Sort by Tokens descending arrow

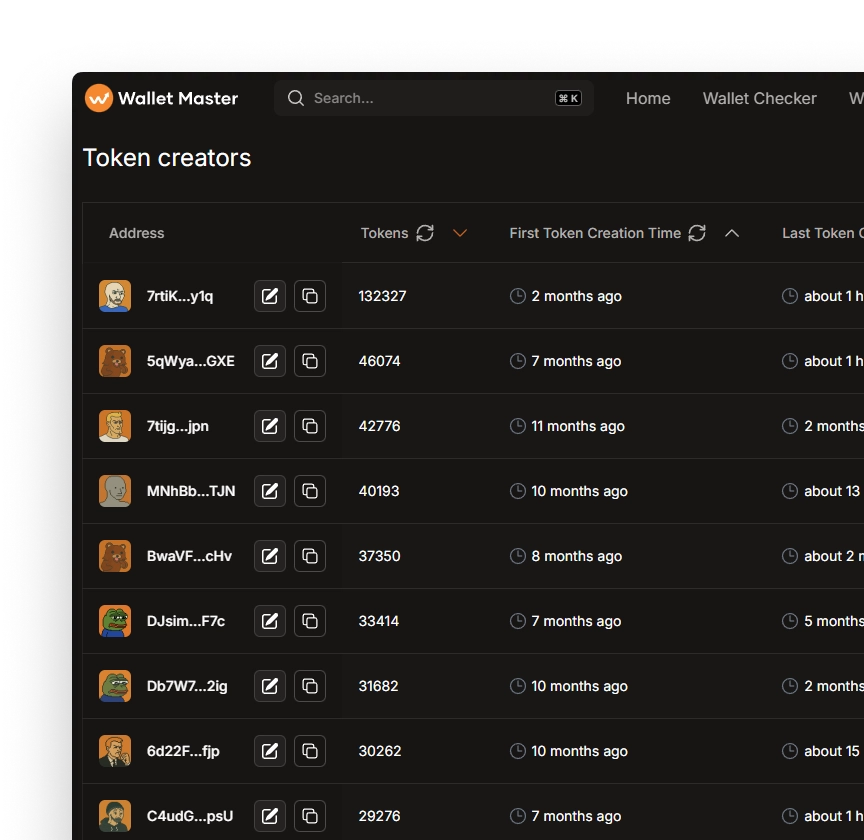(460, 233)
